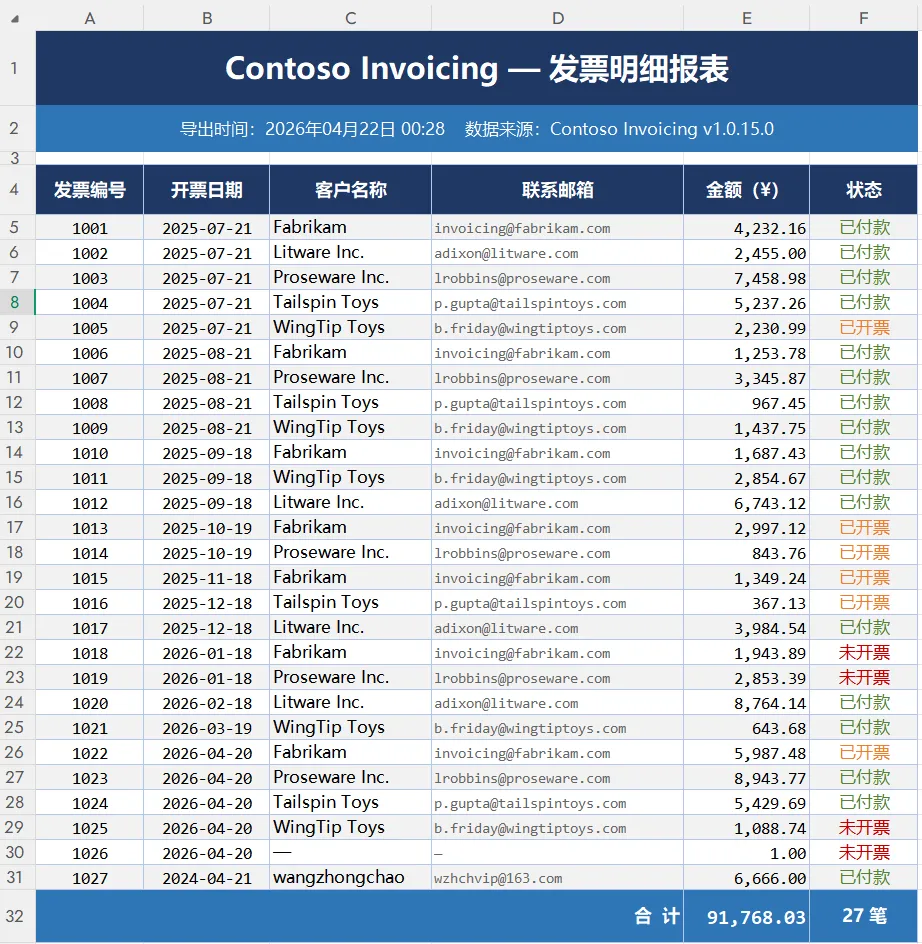The height and width of the screenshot is (944, 922).
Task: Select email p.gupta@tailspintoys.com for invoice 1008
Action: point(558,403)
